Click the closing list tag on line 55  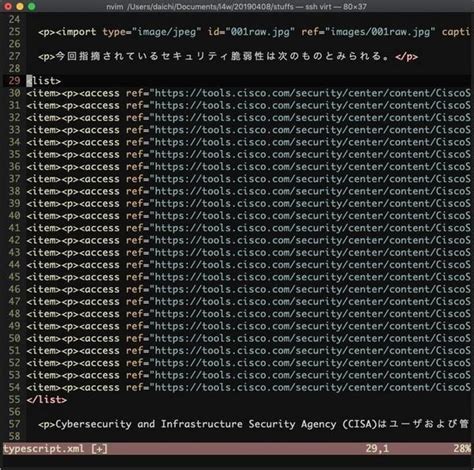pyautogui.click(x=47, y=400)
